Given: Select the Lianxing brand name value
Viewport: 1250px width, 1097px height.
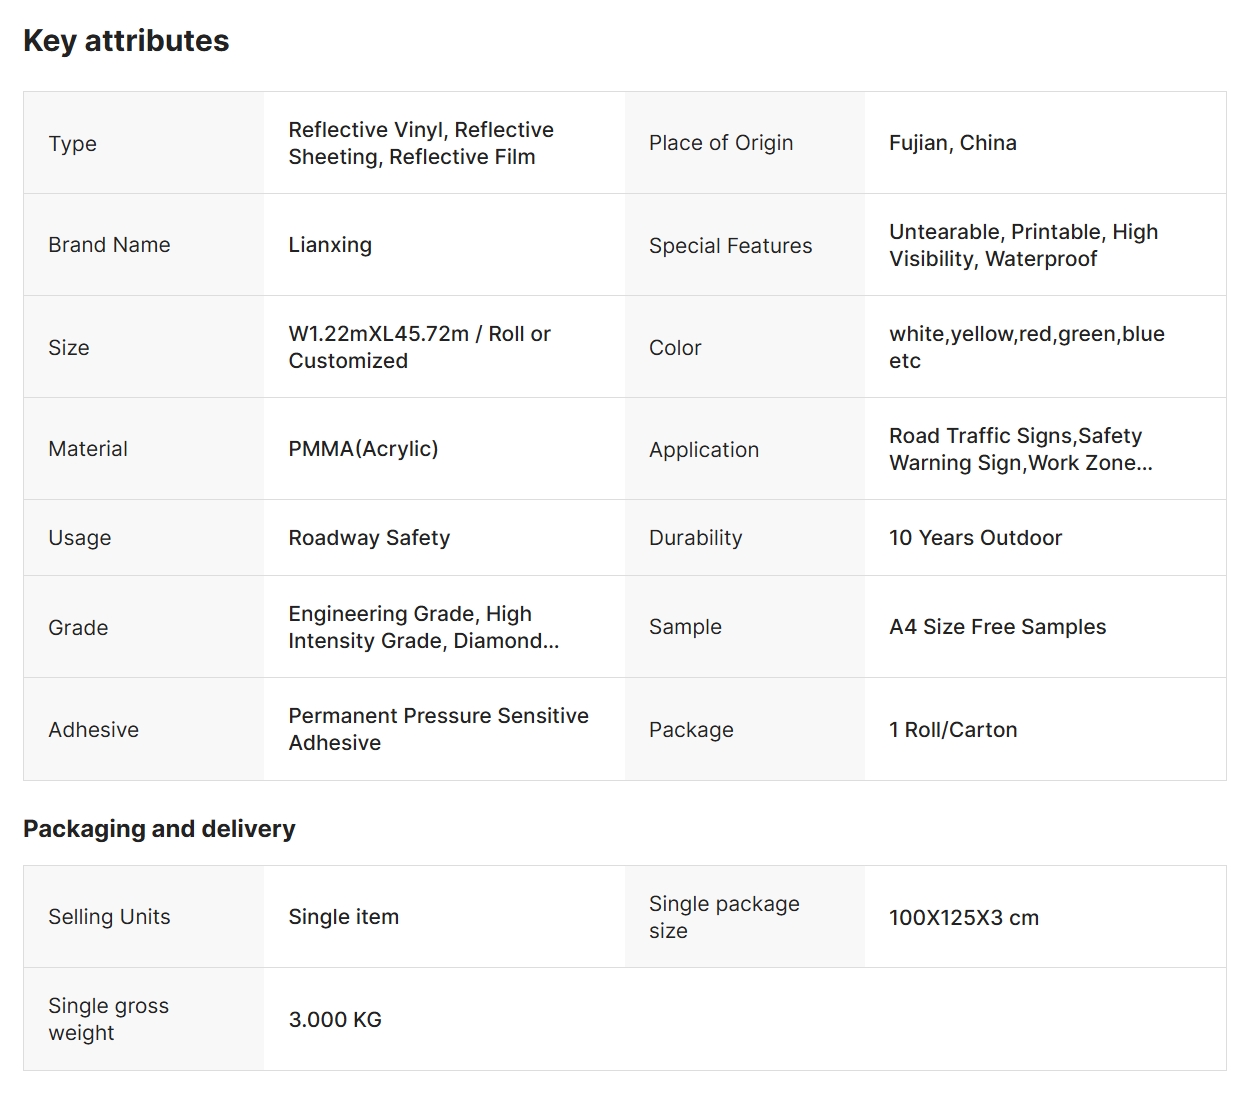Looking at the screenshot, I should [330, 245].
